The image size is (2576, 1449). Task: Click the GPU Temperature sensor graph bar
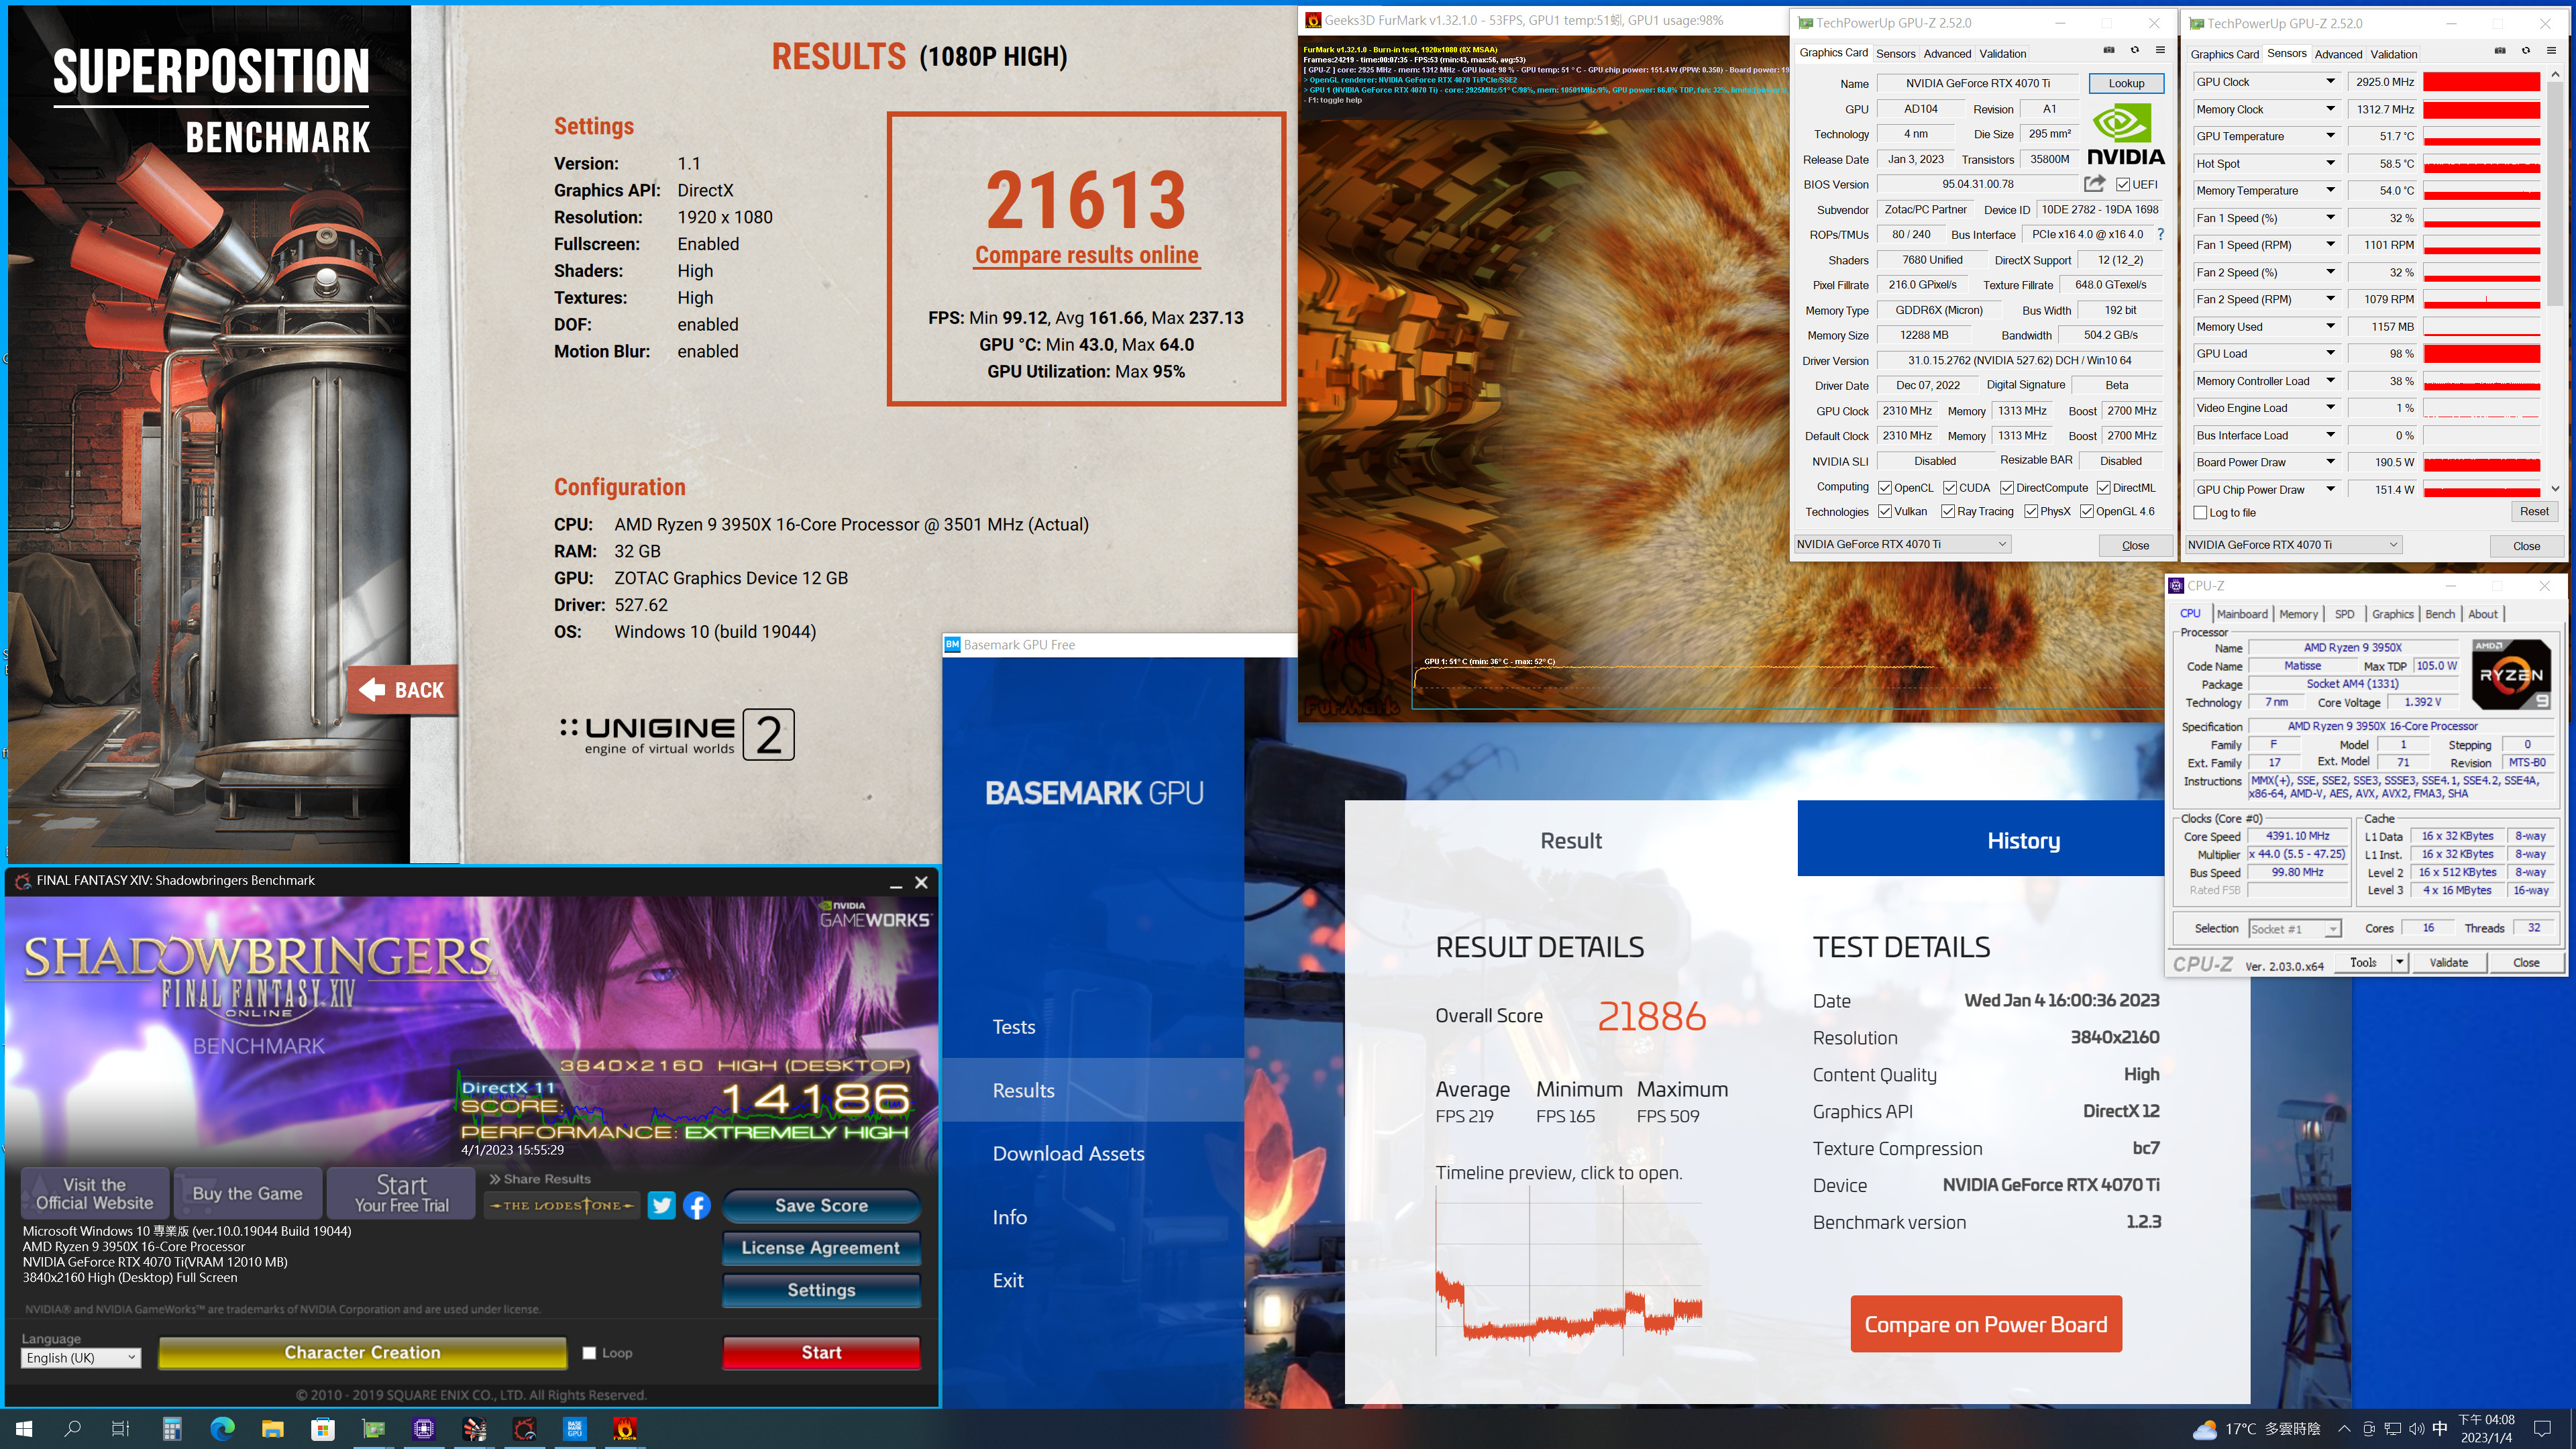tap(2481, 137)
